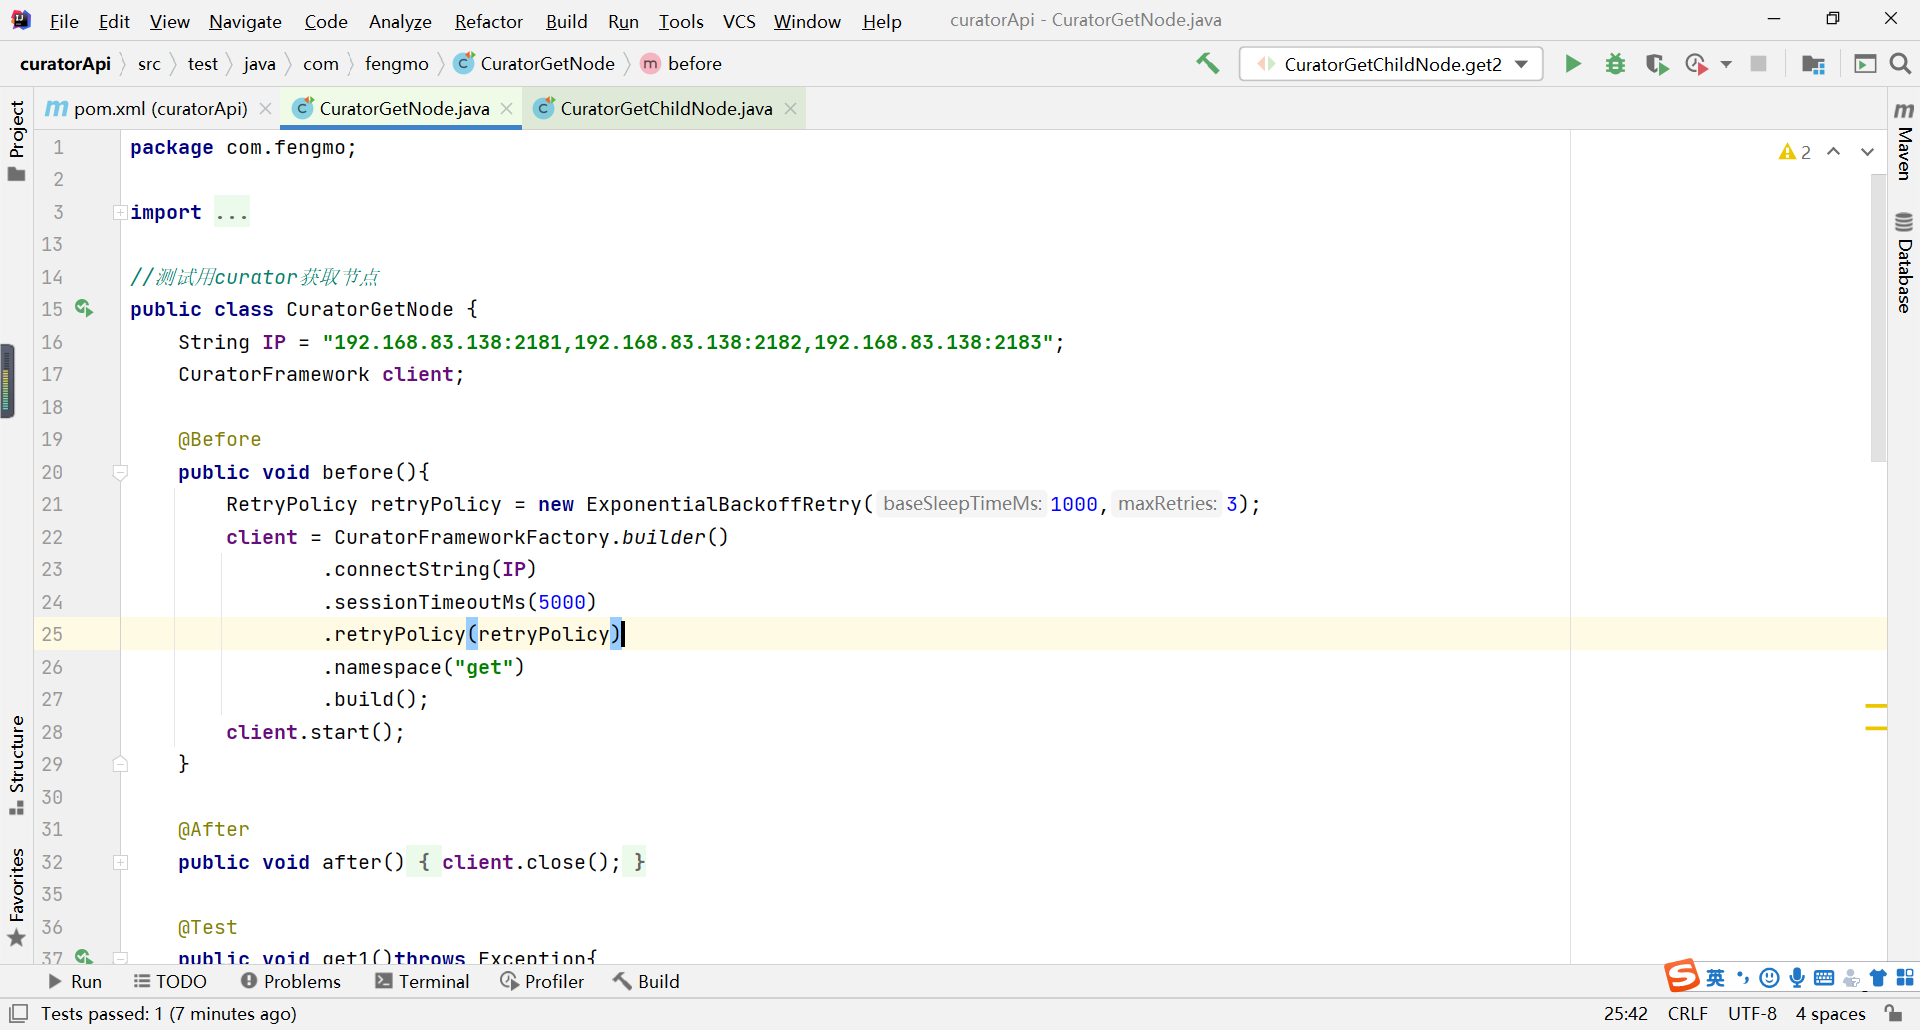1920x1030 pixels.
Task: Toggle the Database tool window
Action: click(1904, 262)
